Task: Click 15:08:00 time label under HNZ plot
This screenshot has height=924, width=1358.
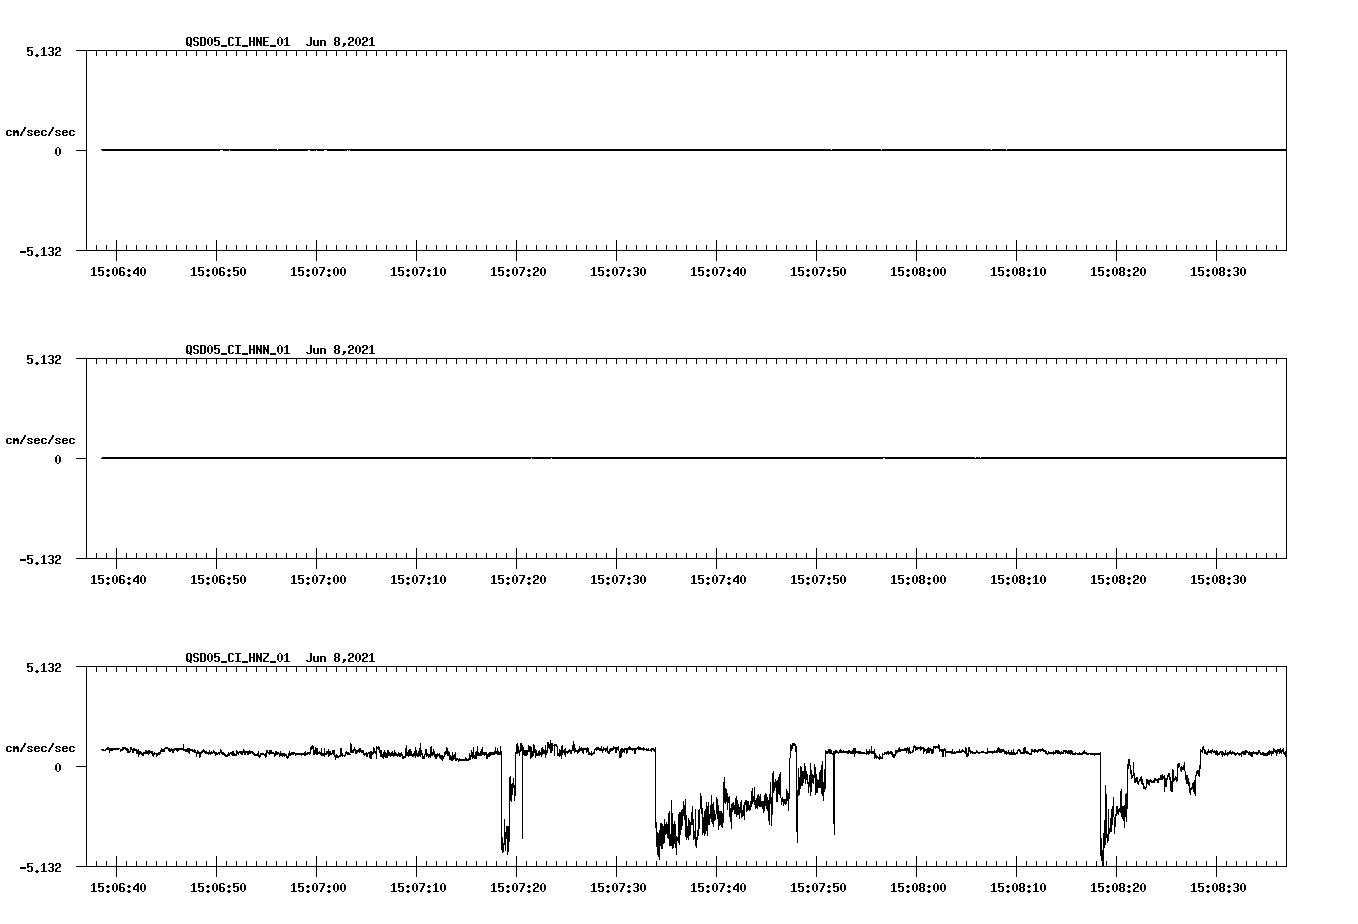Action: click(x=918, y=888)
